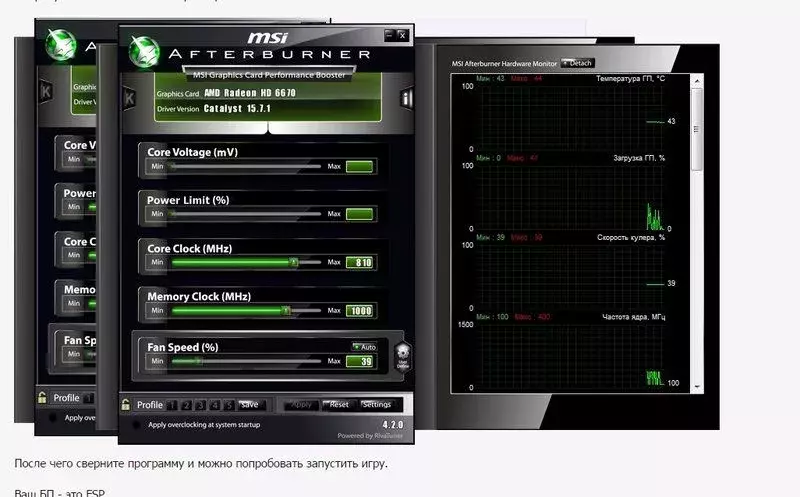Click the 'Частота ядра, МГц' graph
Image resolution: width=800 pixels, height=497 pixels.
[x=570, y=356]
